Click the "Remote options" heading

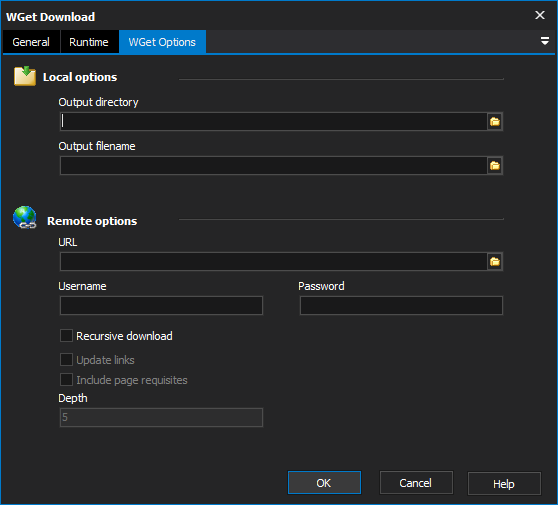point(92,221)
